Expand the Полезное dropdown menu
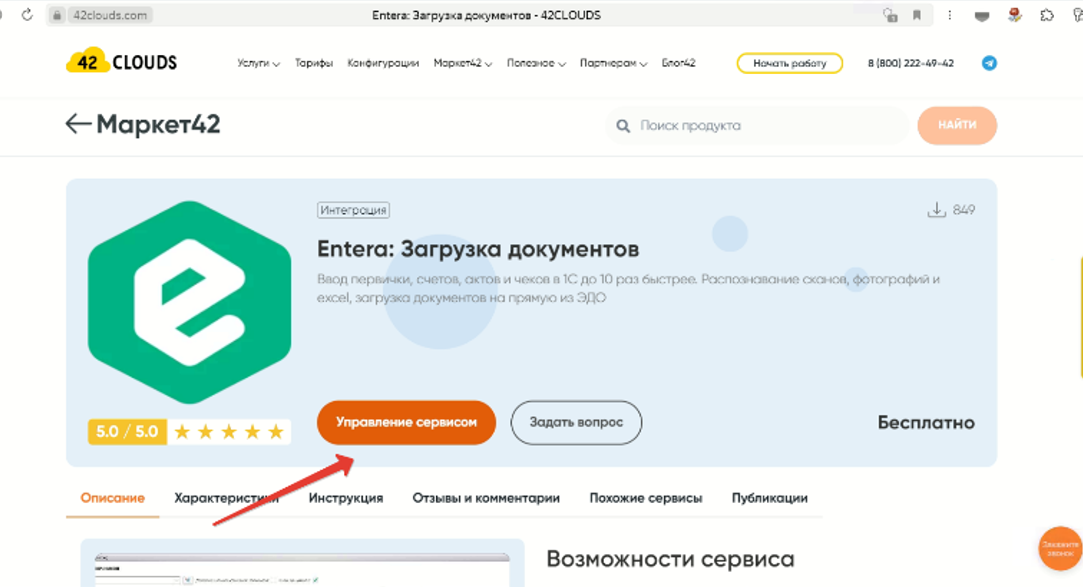The height and width of the screenshot is (587, 1083). (x=536, y=63)
